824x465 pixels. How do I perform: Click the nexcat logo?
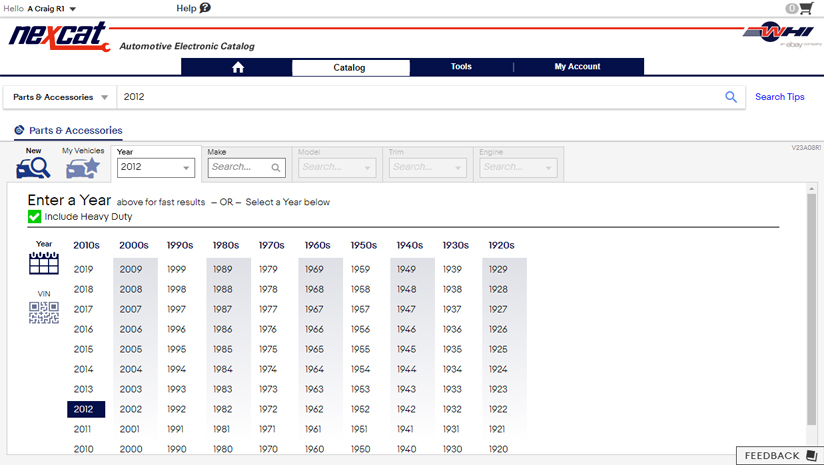(59, 36)
